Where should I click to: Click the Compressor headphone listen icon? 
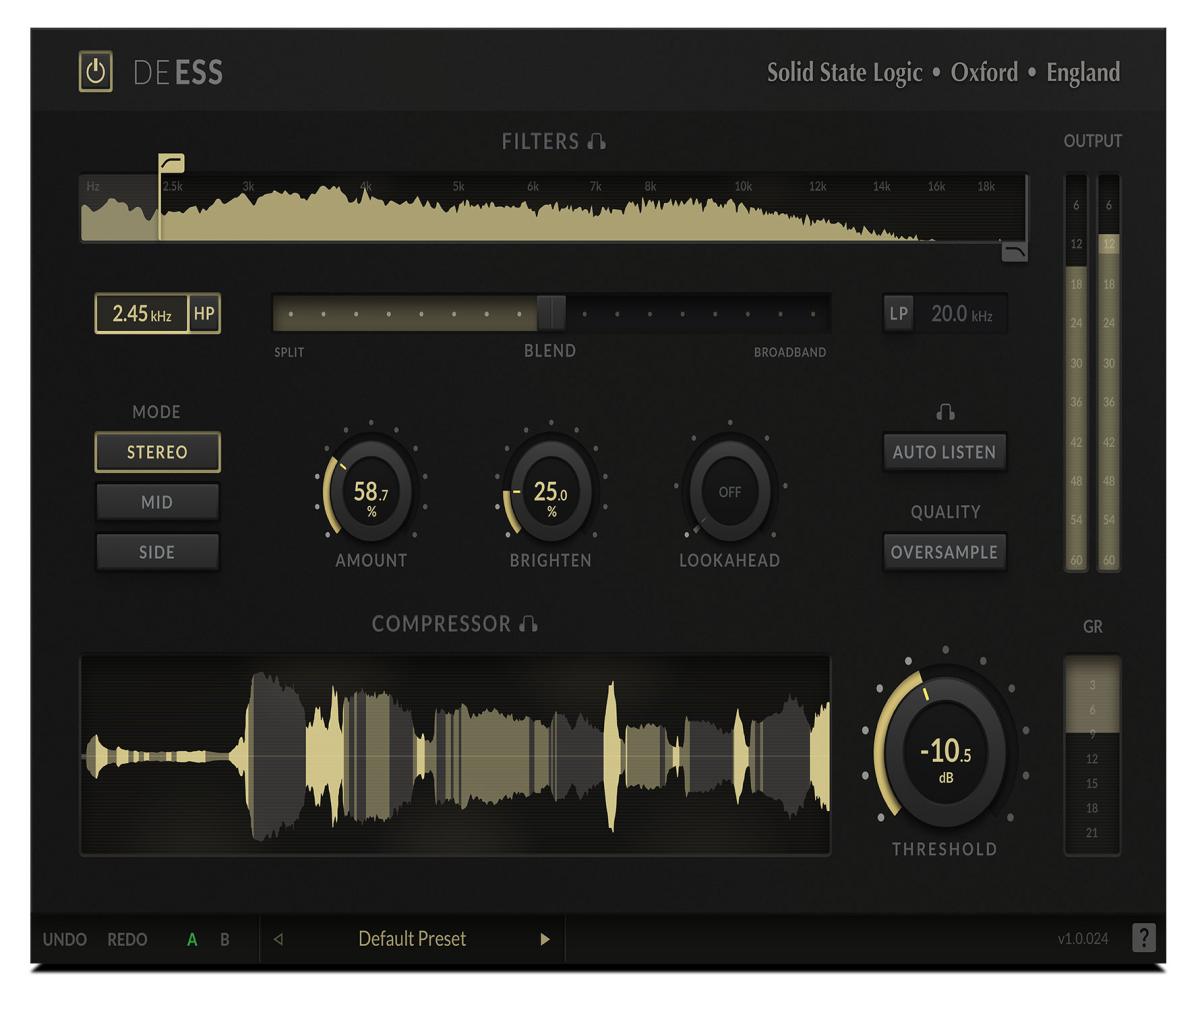(529, 624)
